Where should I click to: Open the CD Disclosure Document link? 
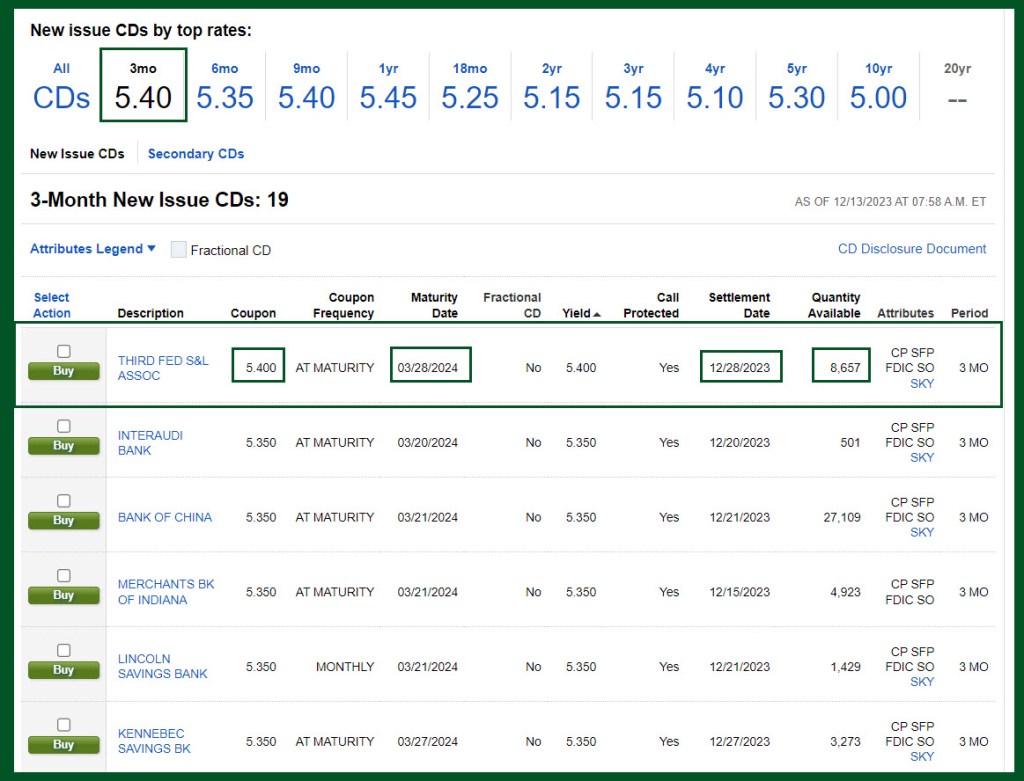pyautogui.click(x=912, y=249)
